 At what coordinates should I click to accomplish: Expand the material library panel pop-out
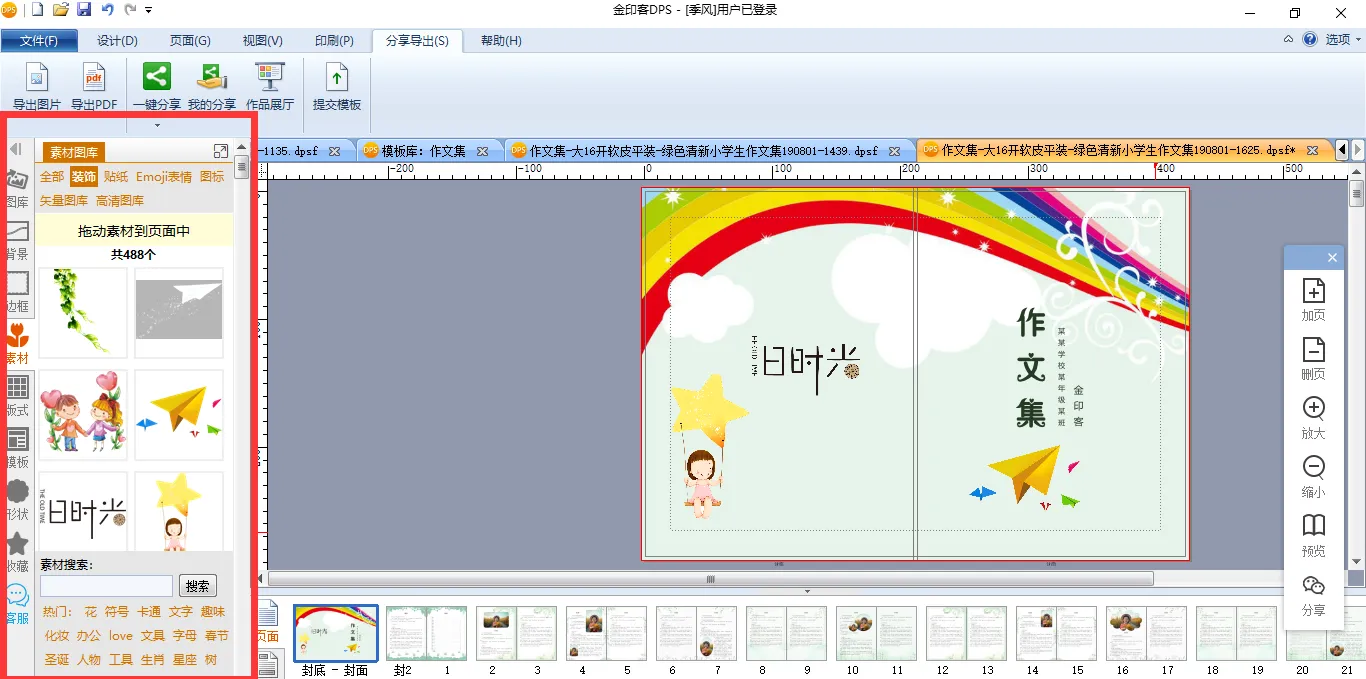pos(221,151)
